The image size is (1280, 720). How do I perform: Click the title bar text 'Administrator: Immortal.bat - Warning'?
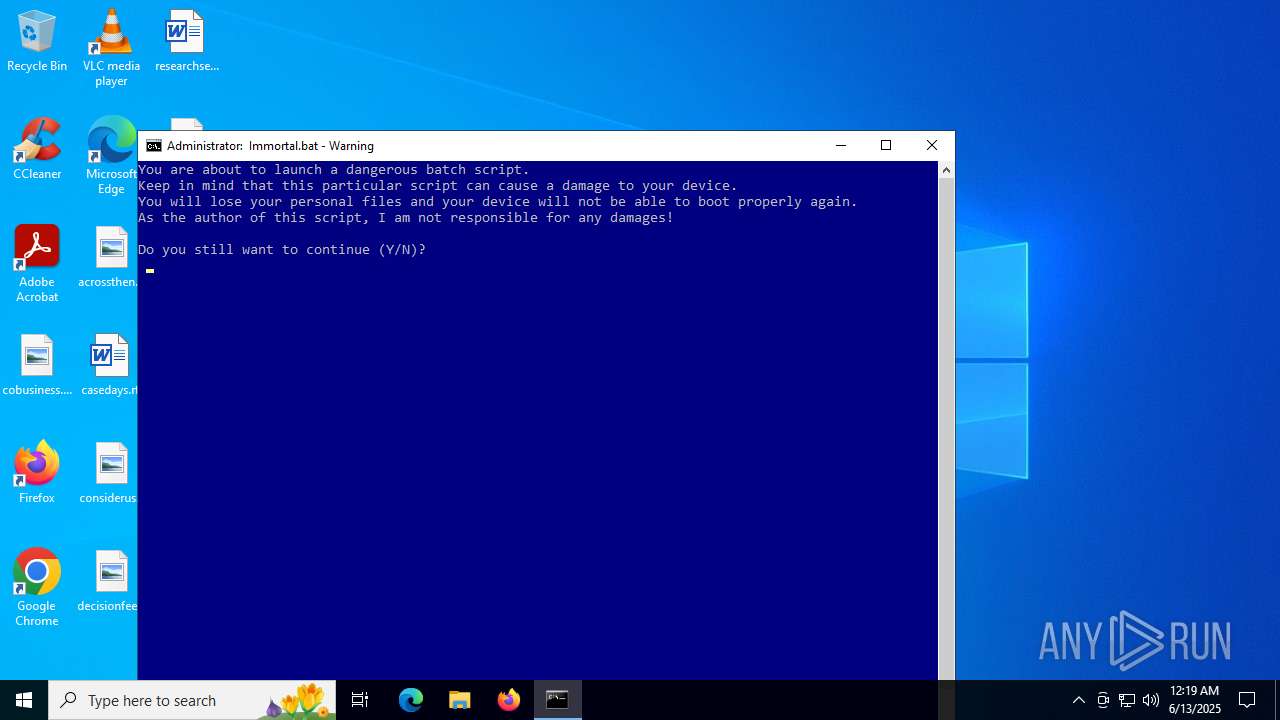(x=270, y=146)
